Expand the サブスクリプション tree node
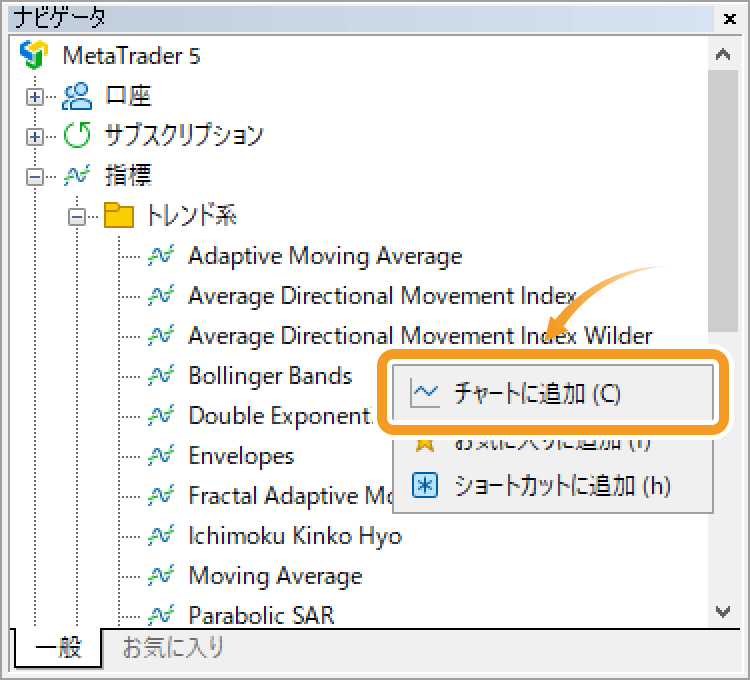Image resolution: width=750 pixels, height=680 pixels. 34,137
